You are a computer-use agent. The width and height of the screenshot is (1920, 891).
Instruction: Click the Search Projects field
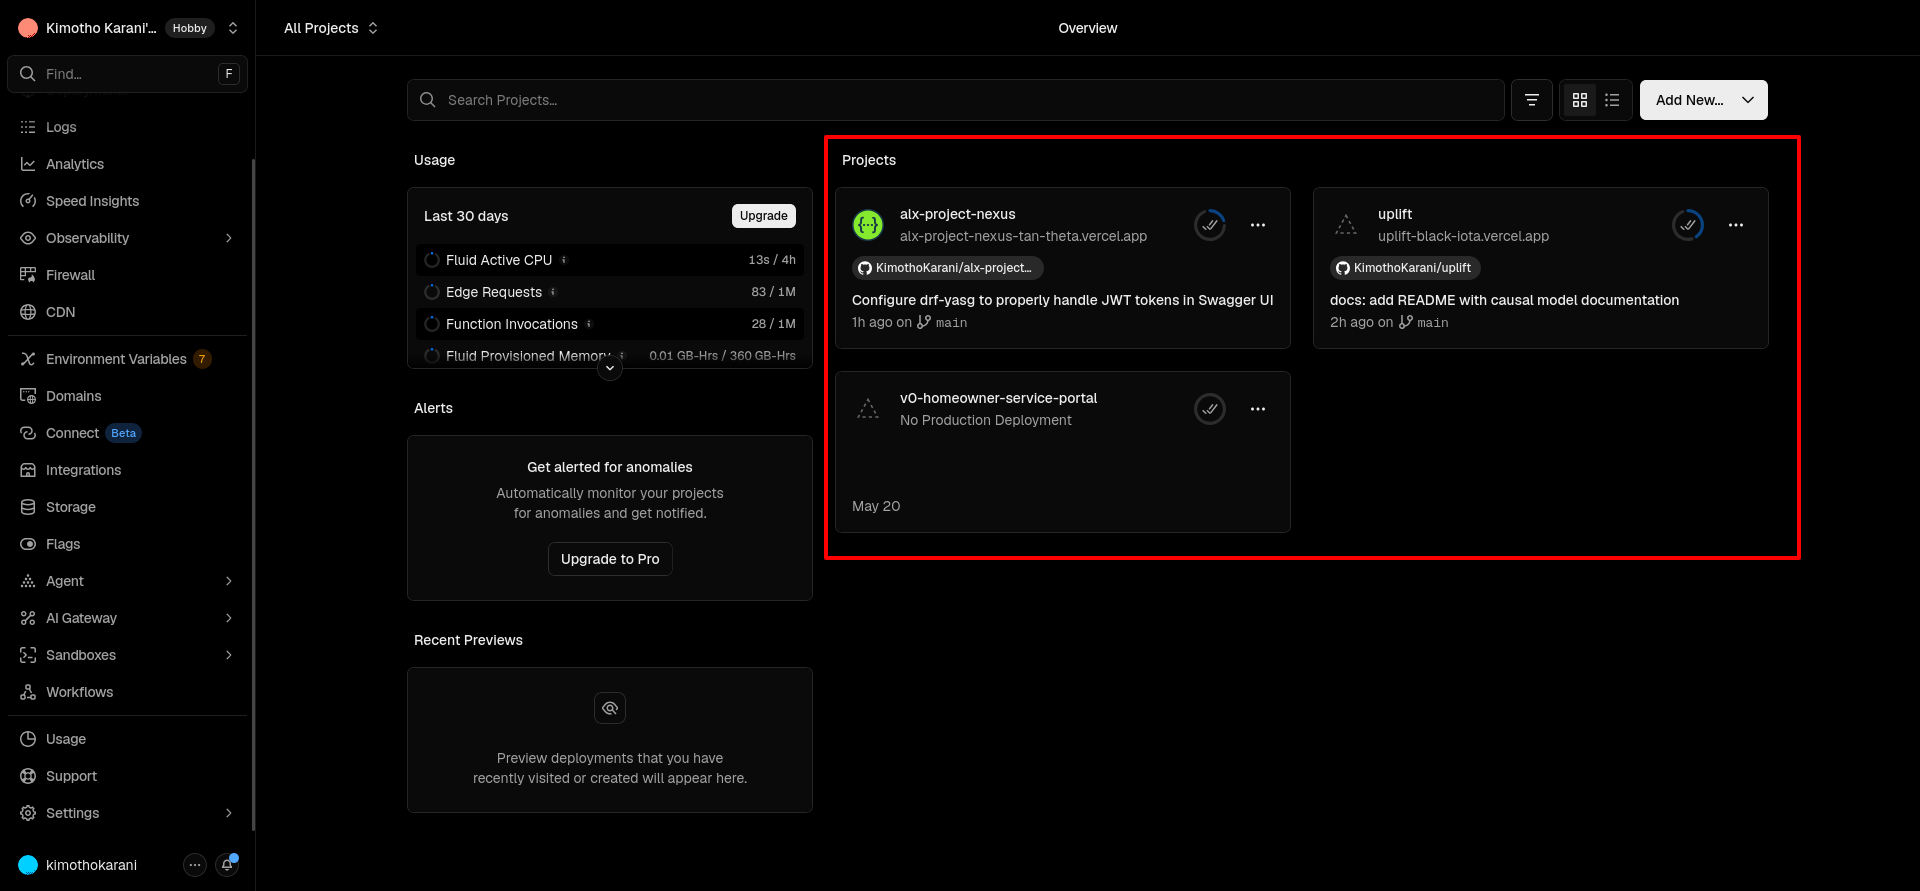pos(956,100)
